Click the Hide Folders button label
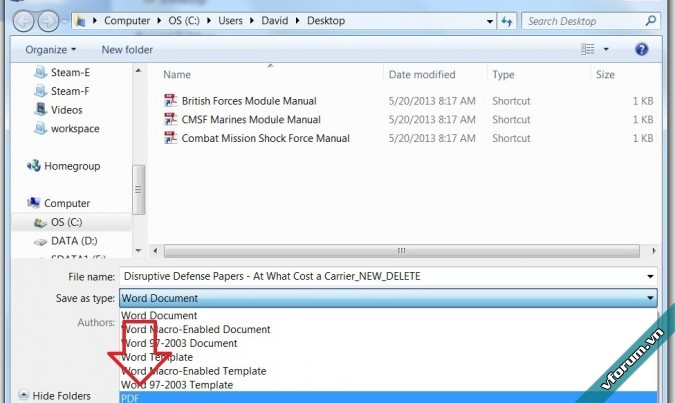The image size is (675, 403). (62, 396)
